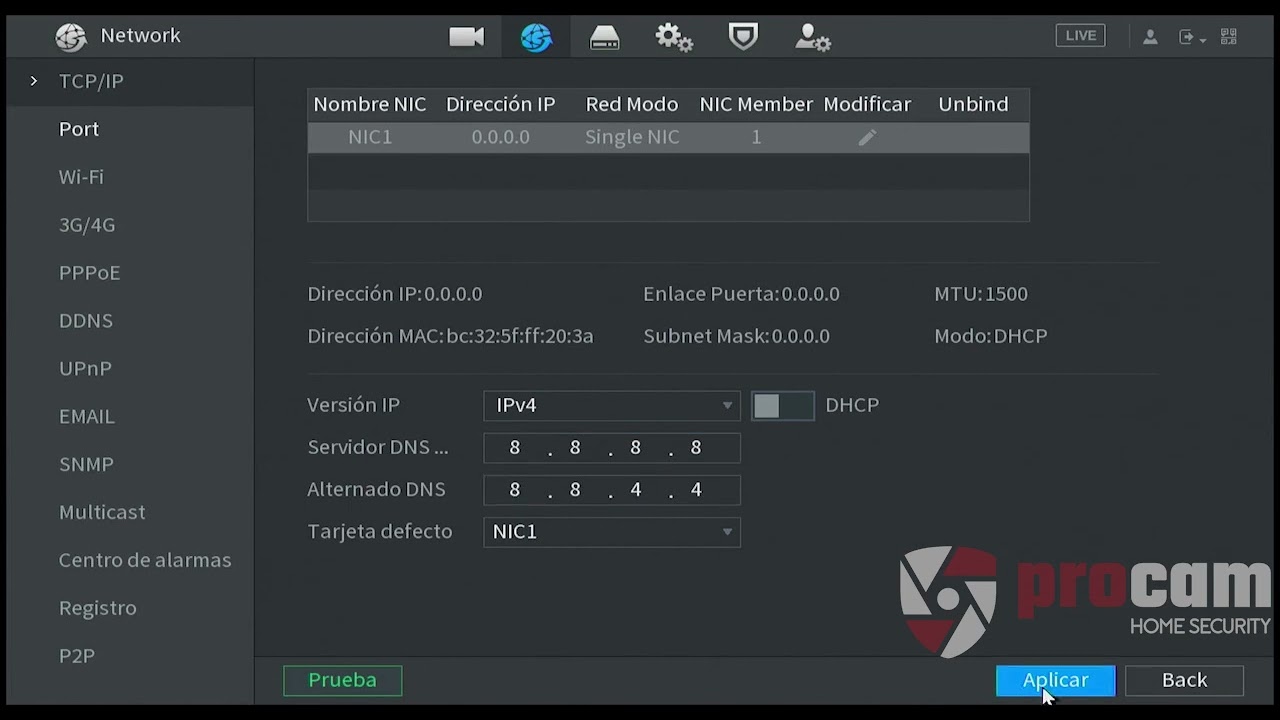Click the Dirección IP column header

click(x=500, y=104)
